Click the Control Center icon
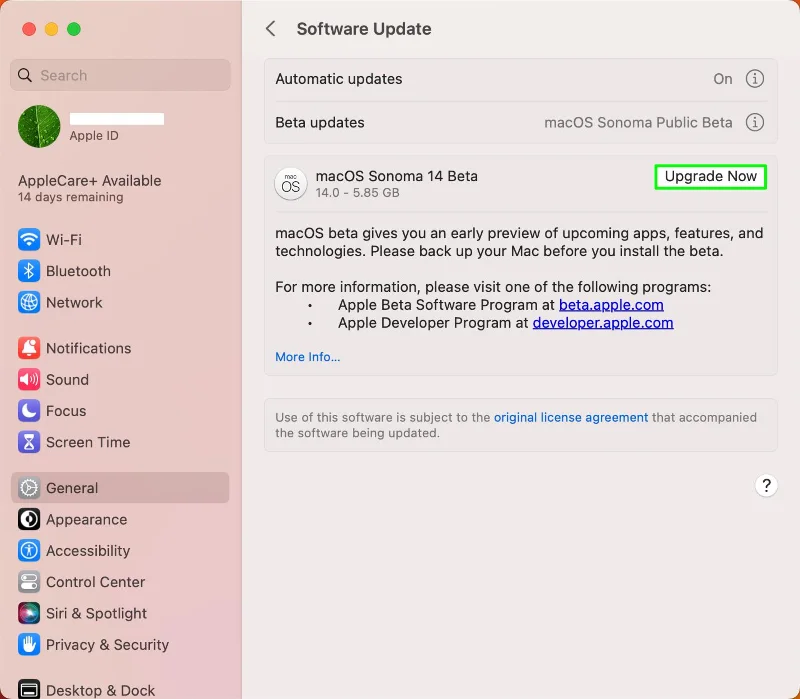This screenshot has width=800, height=699. tap(29, 582)
